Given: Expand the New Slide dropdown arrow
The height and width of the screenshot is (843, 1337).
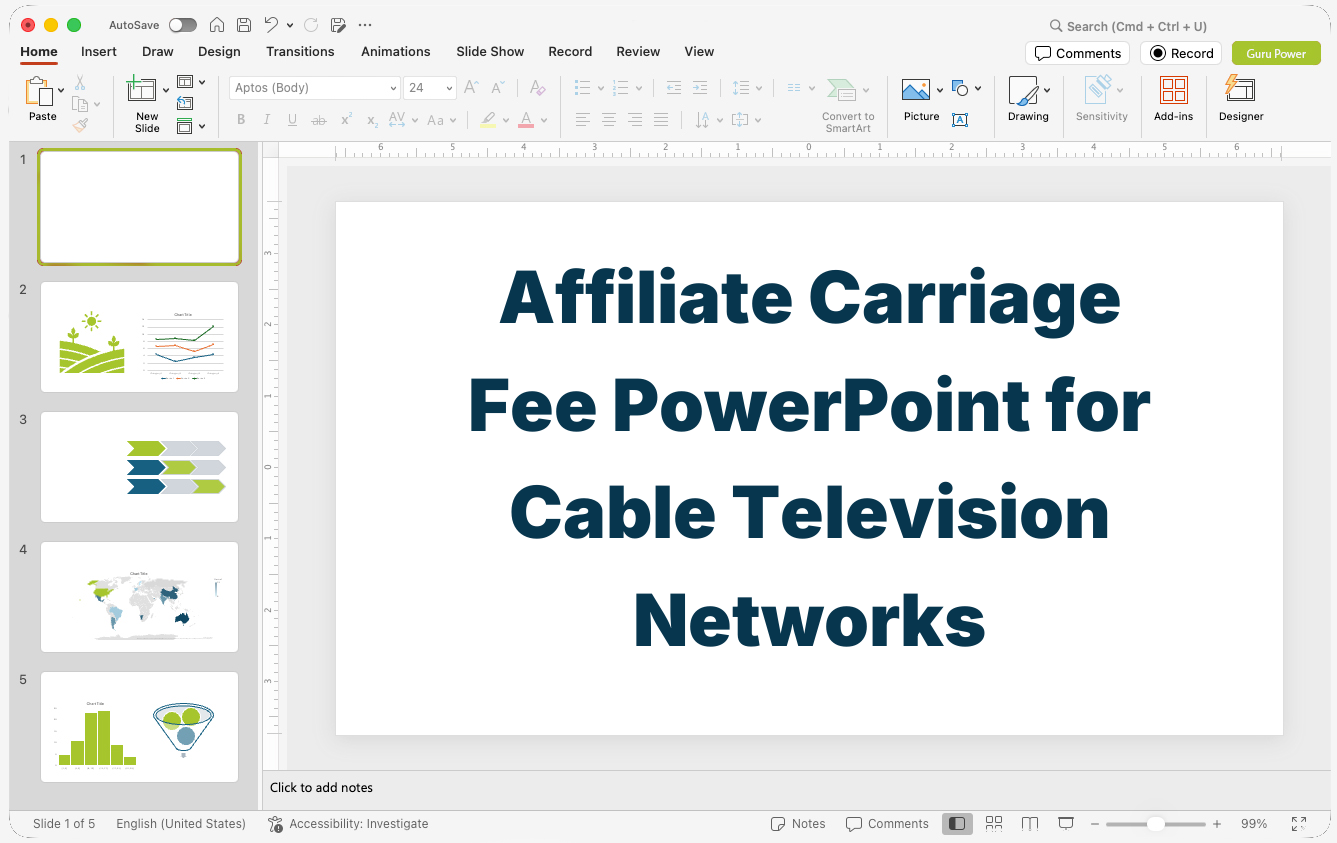Looking at the screenshot, I should [166, 91].
